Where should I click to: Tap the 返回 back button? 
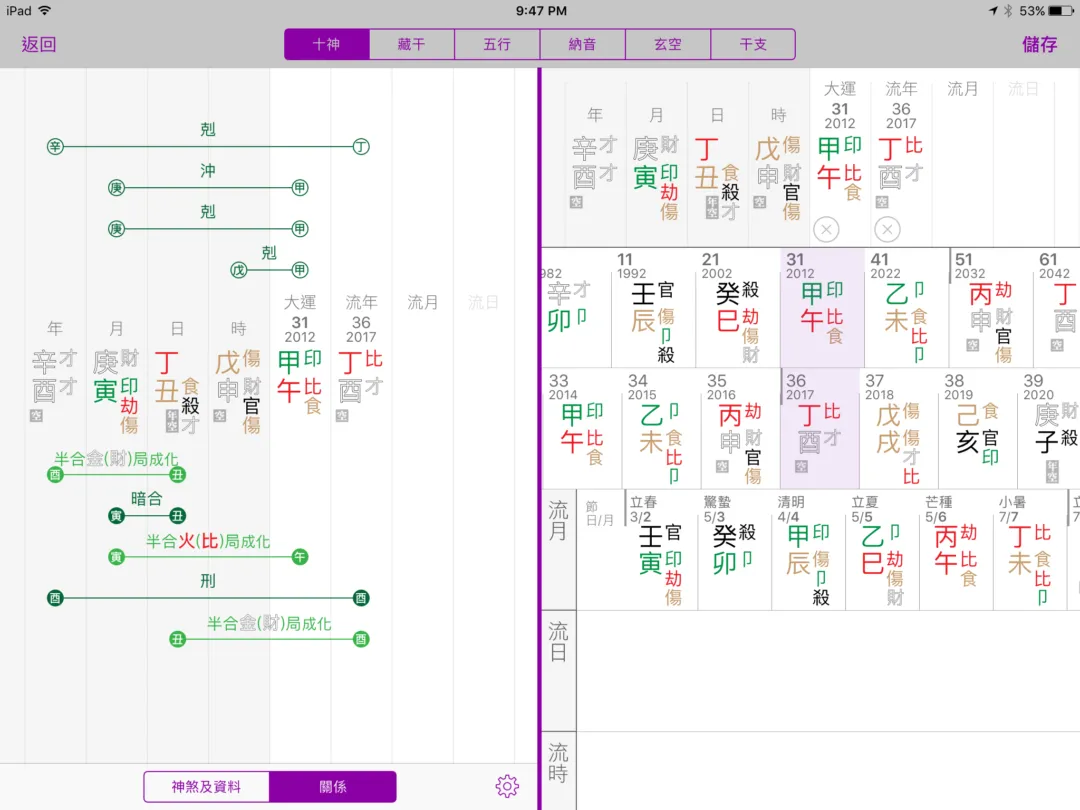pyautogui.click(x=37, y=44)
